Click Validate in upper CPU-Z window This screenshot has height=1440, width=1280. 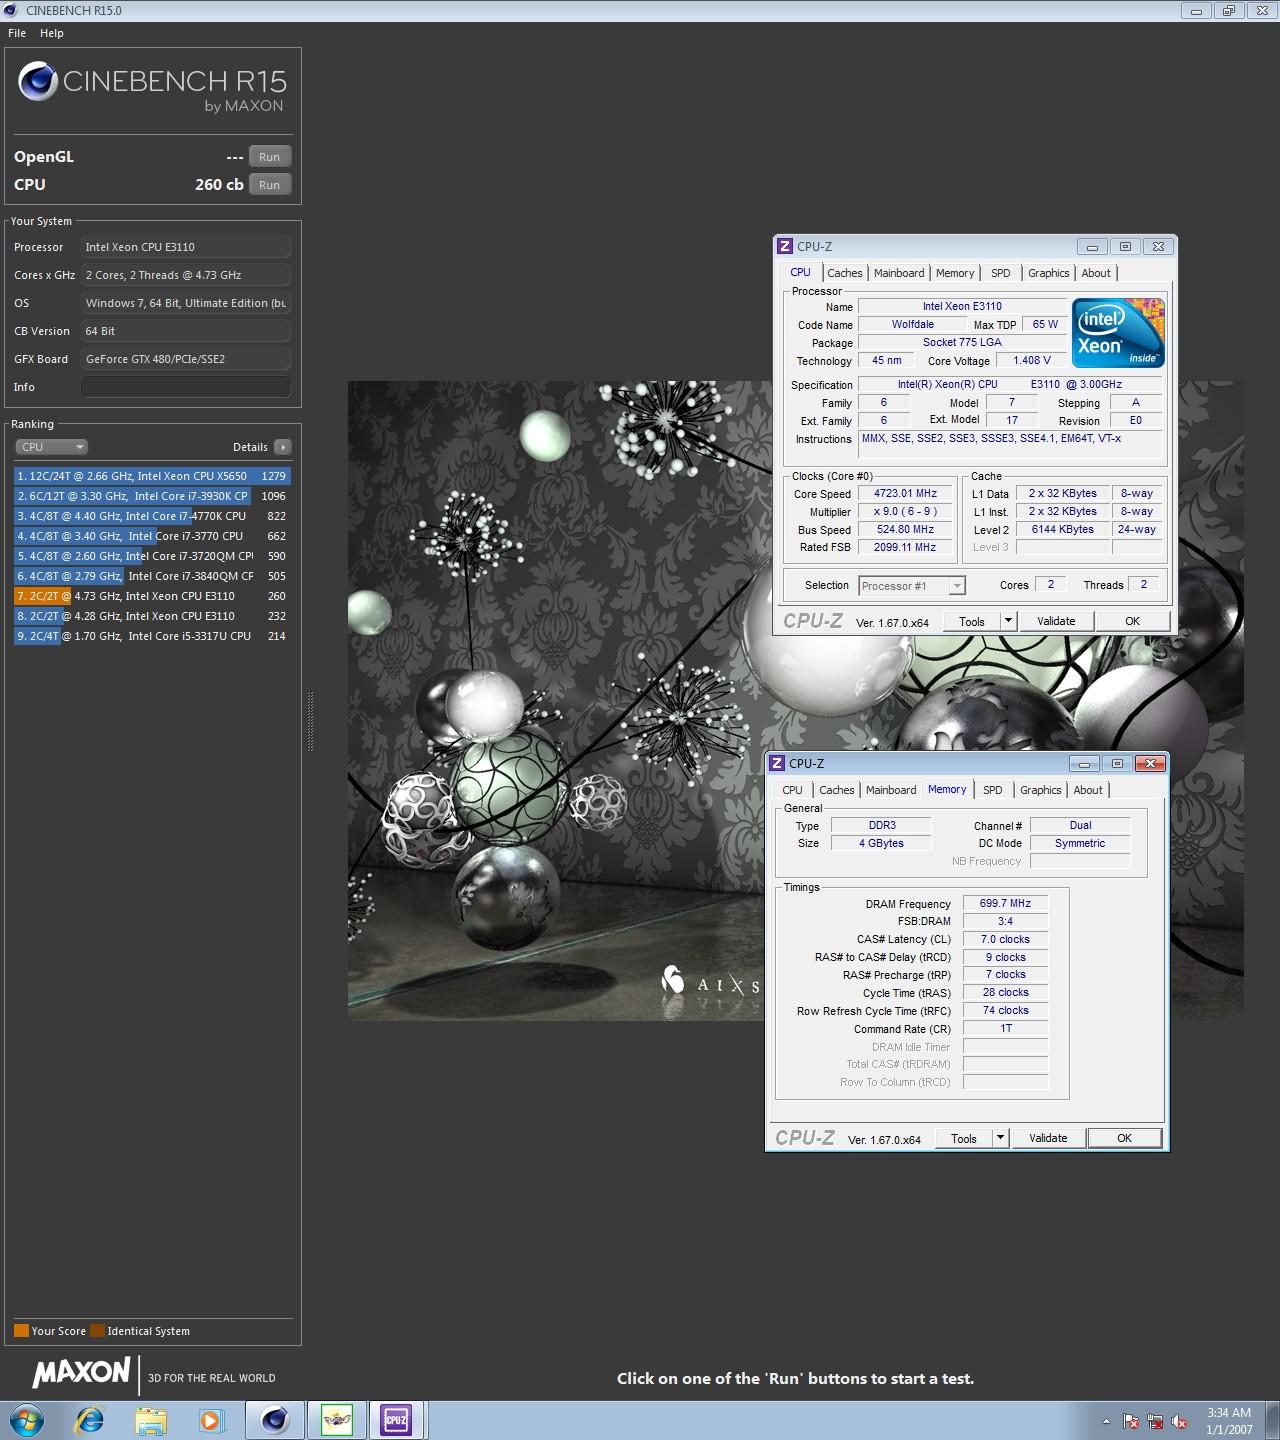[1056, 621]
